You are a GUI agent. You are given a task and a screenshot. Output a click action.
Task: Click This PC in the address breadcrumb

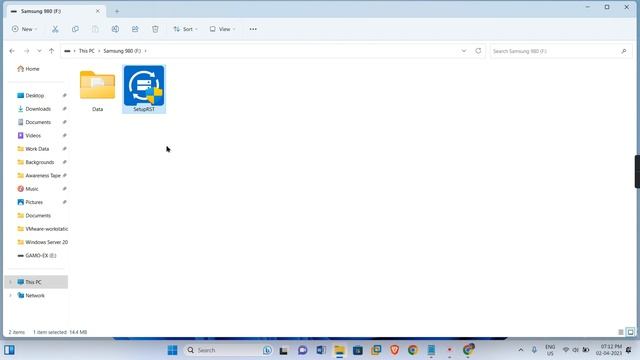pyautogui.click(x=87, y=51)
